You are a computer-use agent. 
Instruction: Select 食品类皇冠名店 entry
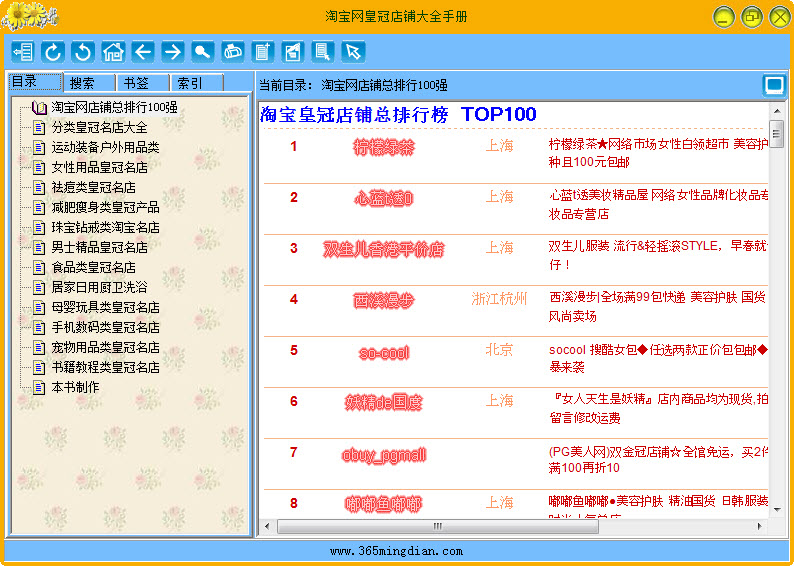(94, 267)
